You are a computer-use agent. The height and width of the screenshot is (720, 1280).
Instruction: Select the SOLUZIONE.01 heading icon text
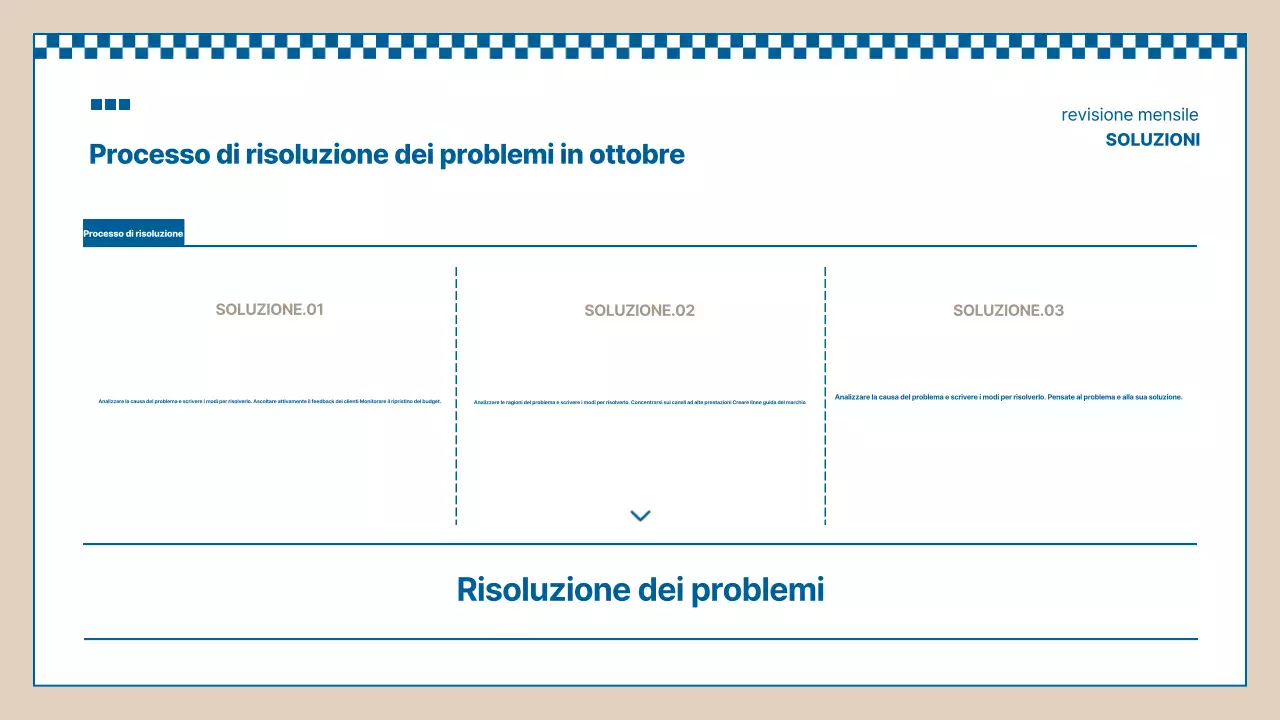269,310
